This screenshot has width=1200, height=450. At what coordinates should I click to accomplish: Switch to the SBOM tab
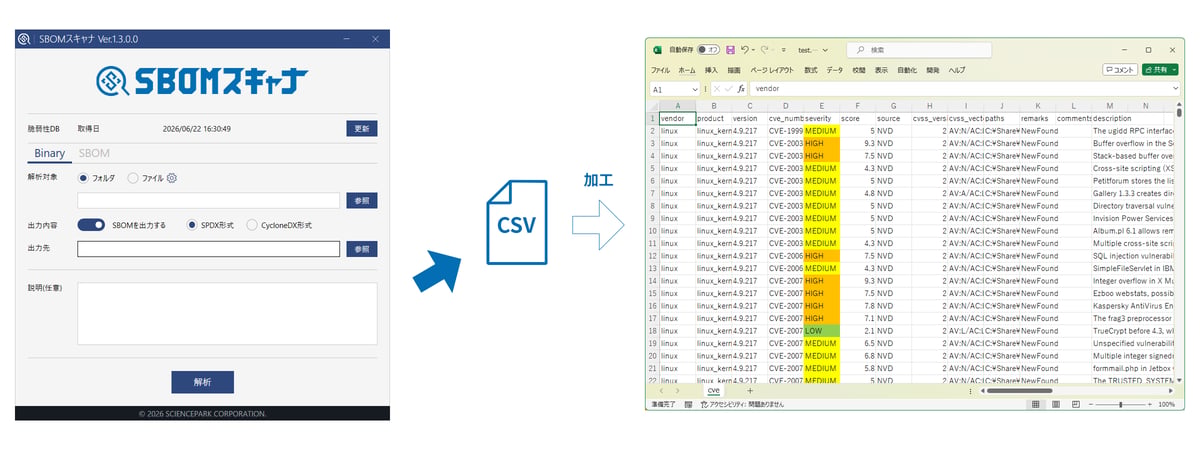[94, 153]
